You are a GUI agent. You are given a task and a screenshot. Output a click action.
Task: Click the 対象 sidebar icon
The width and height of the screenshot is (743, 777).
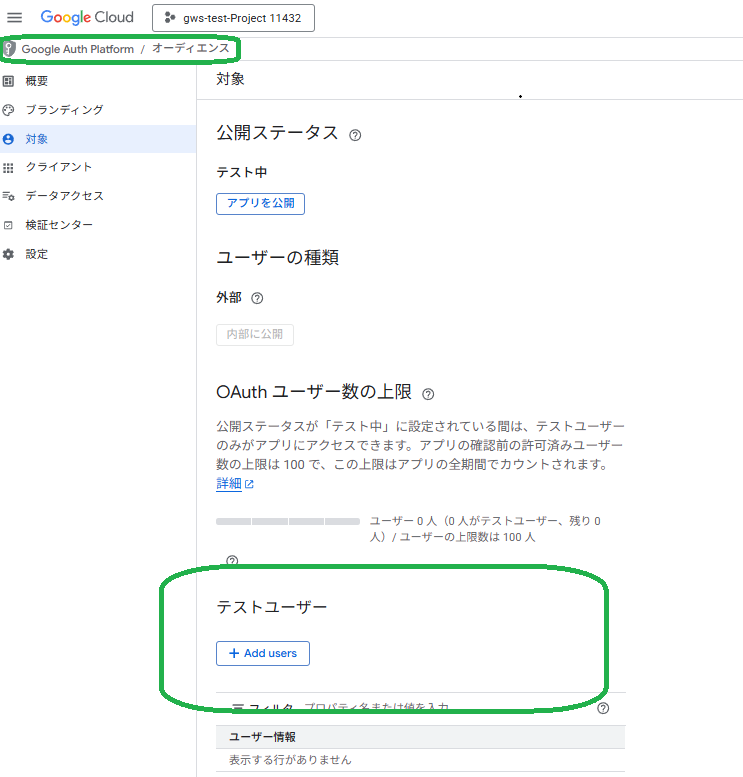[x=9, y=139]
